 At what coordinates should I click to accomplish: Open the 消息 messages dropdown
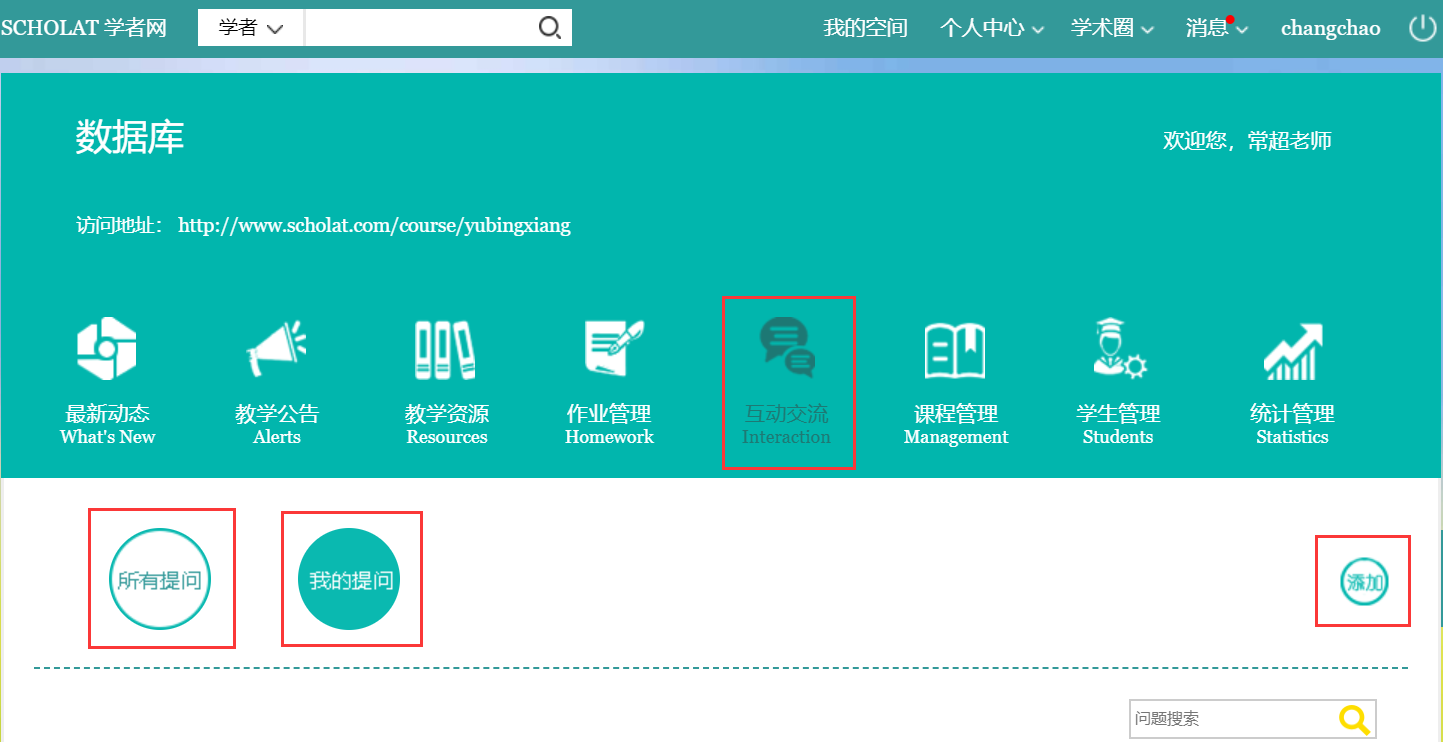pyautogui.click(x=1216, y=28)
